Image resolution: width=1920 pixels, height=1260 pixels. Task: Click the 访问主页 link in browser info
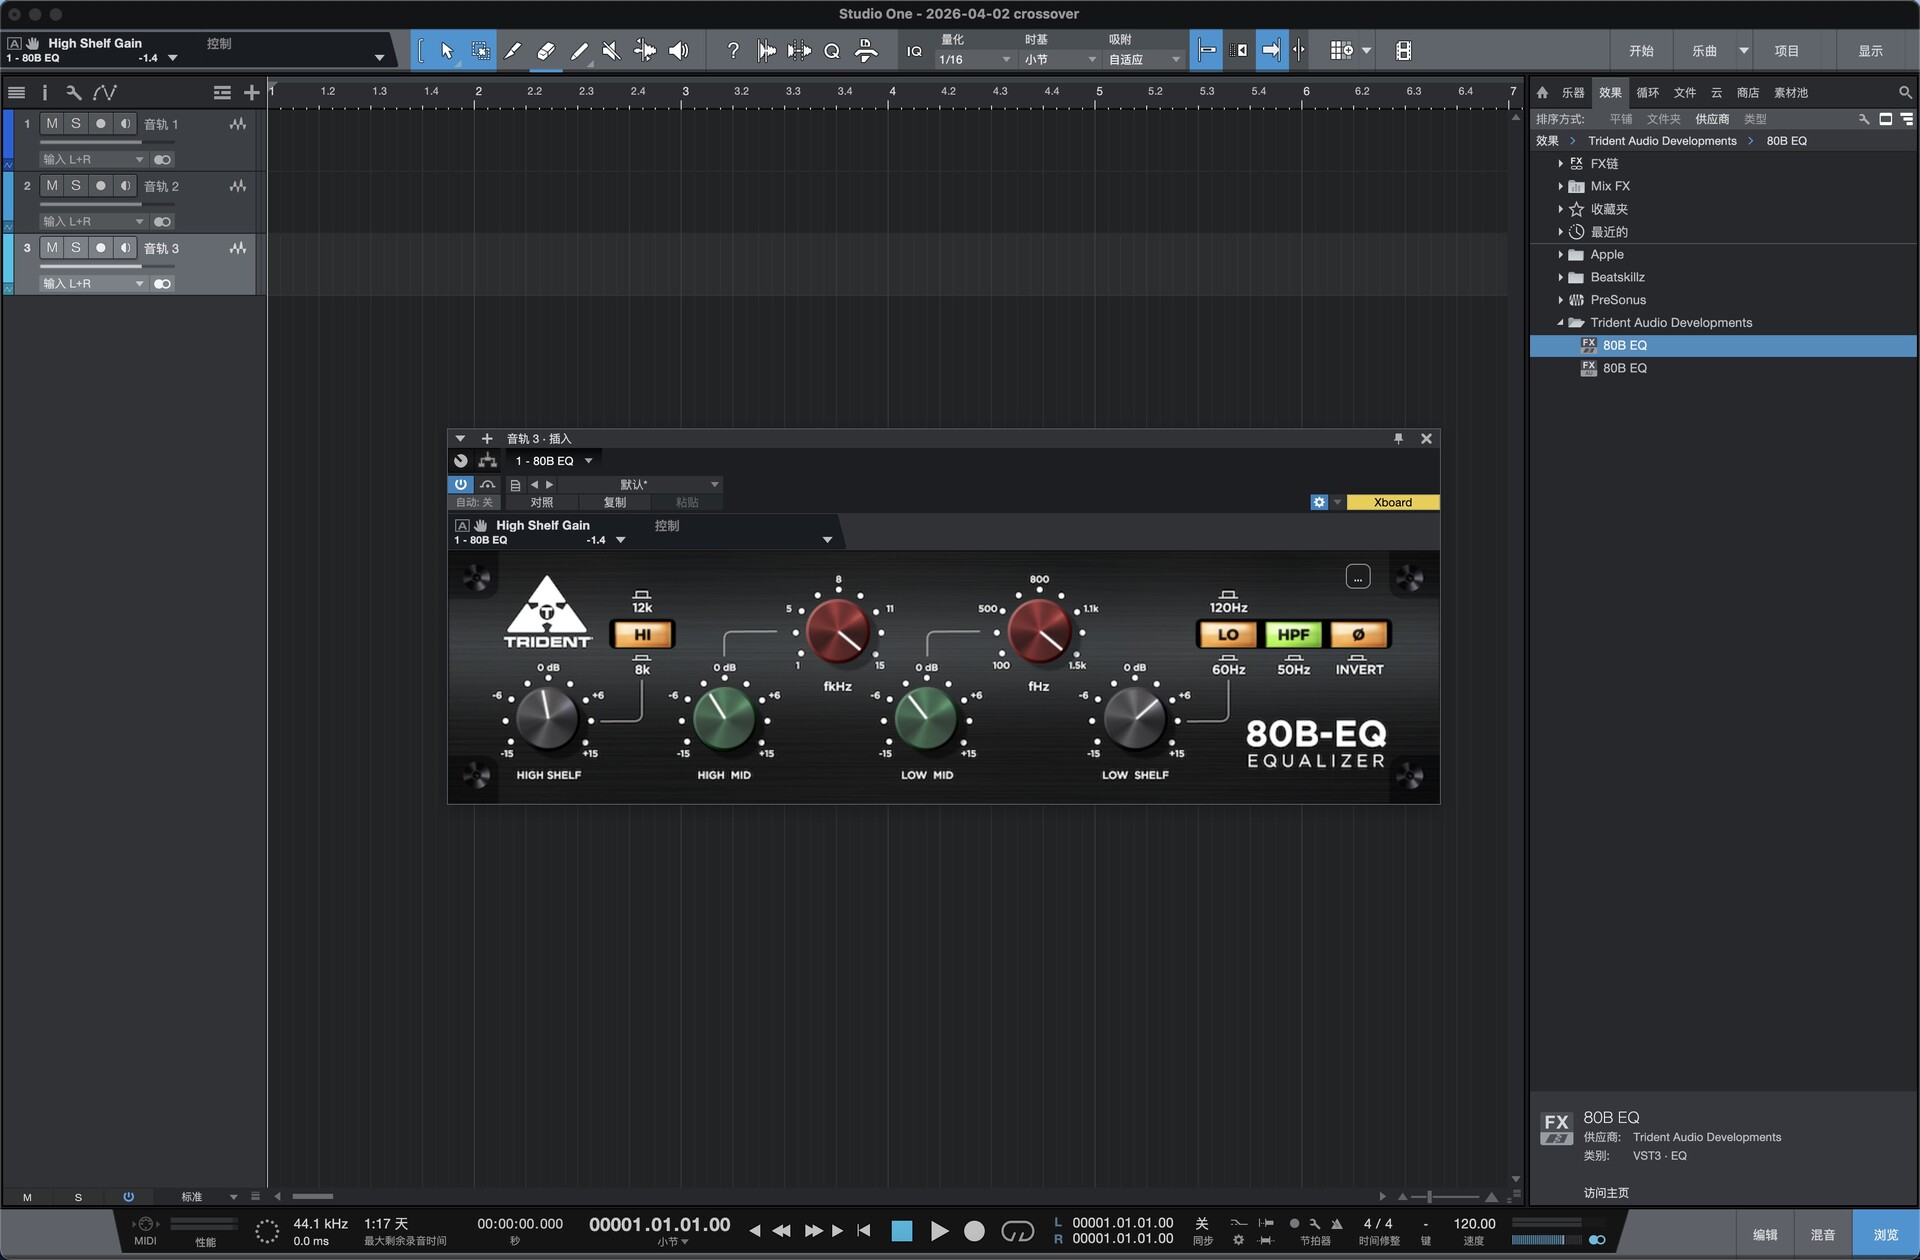point(1606,1193)
